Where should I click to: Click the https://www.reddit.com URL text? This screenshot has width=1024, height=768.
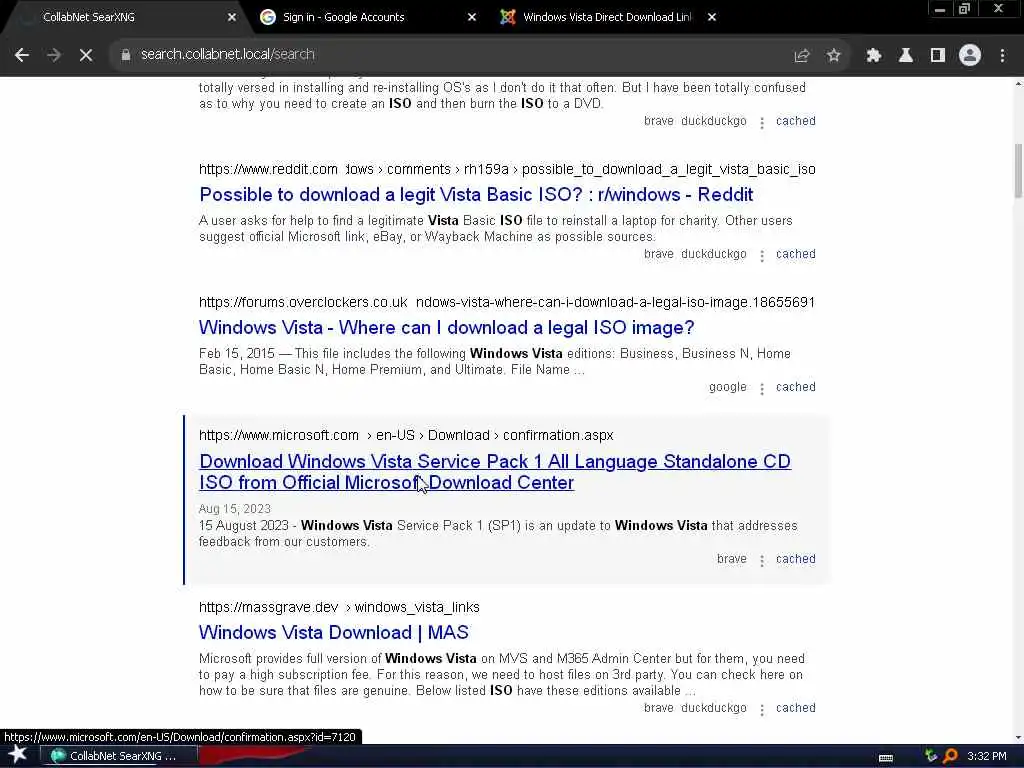pyautogui.click(x=268, y=169)
